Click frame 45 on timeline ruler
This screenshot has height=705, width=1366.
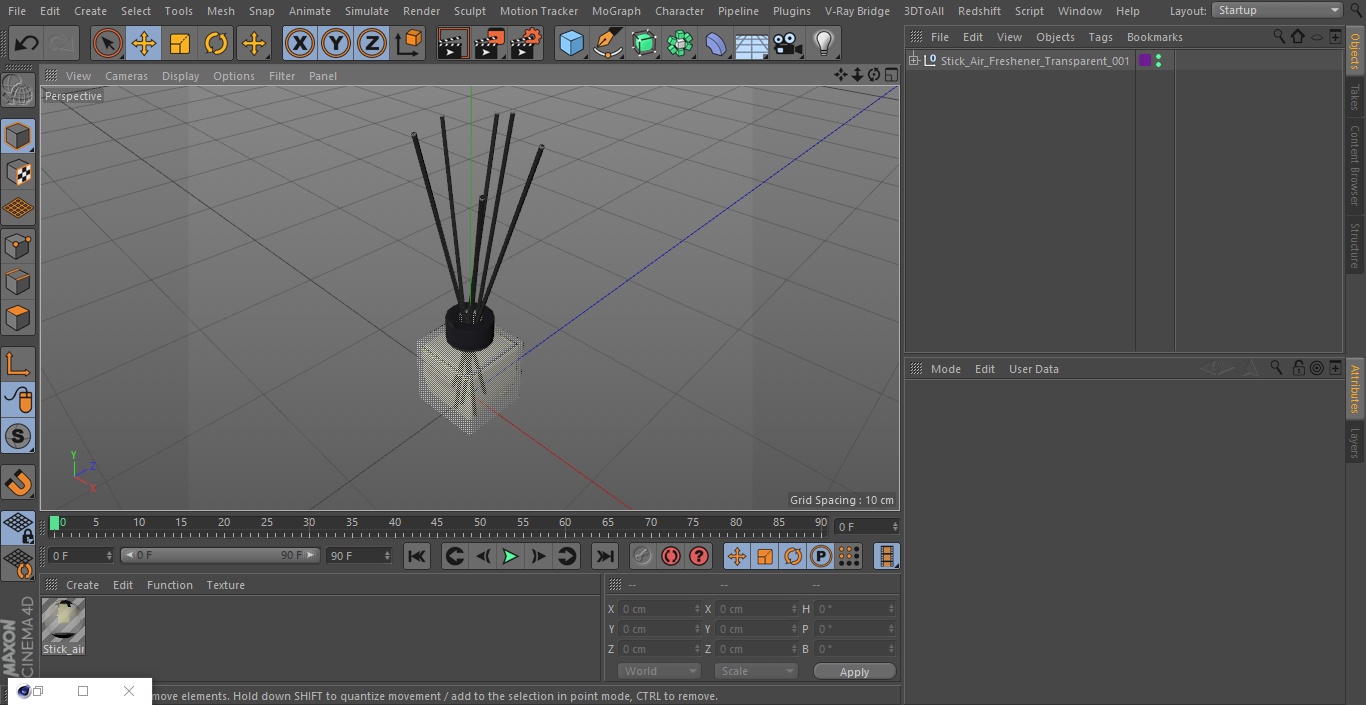[437, 522]
